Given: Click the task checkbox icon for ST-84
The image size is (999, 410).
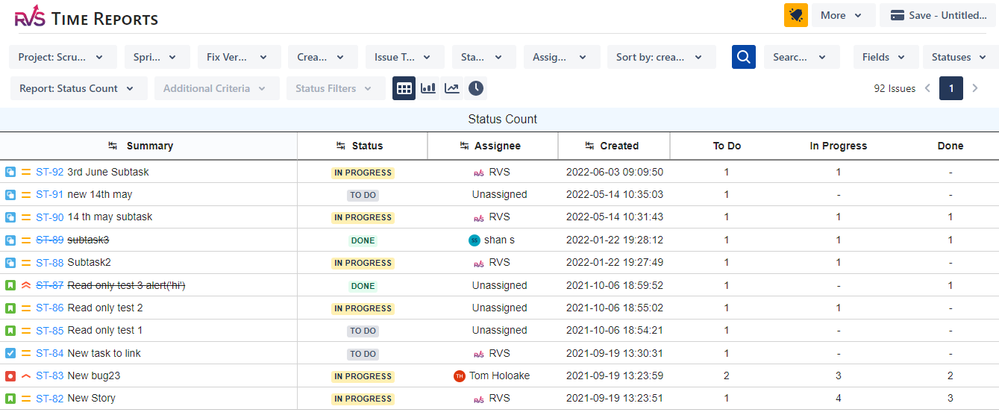Looking at the screenshot, I should 10,353.
